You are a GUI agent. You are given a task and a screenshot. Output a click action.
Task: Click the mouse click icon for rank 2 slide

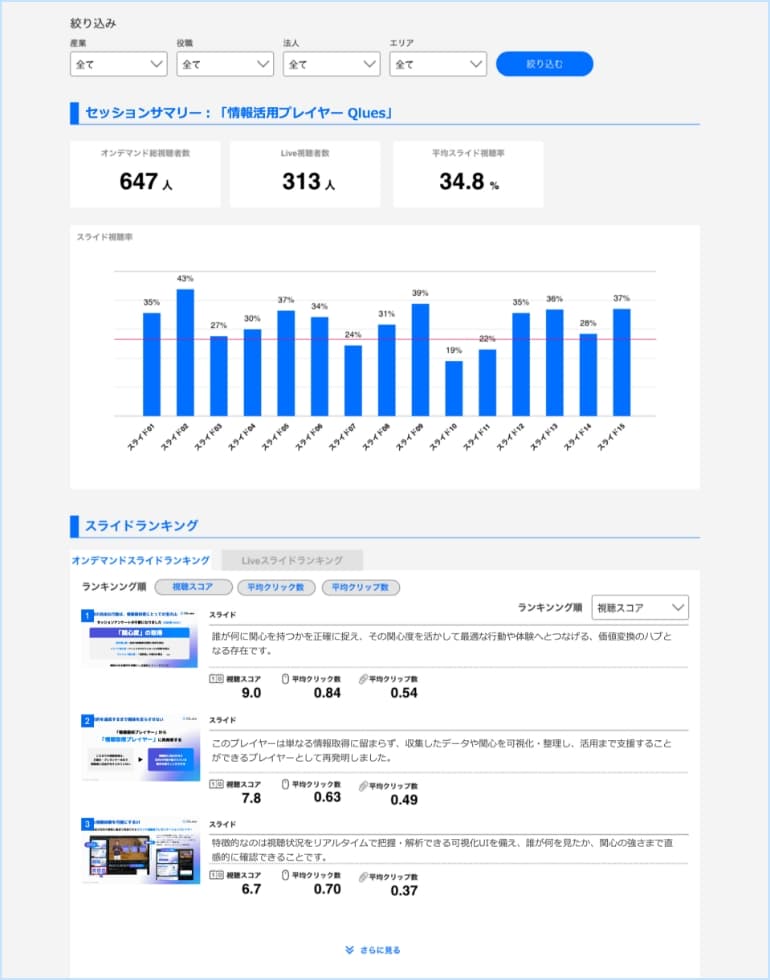click(285, 784)
